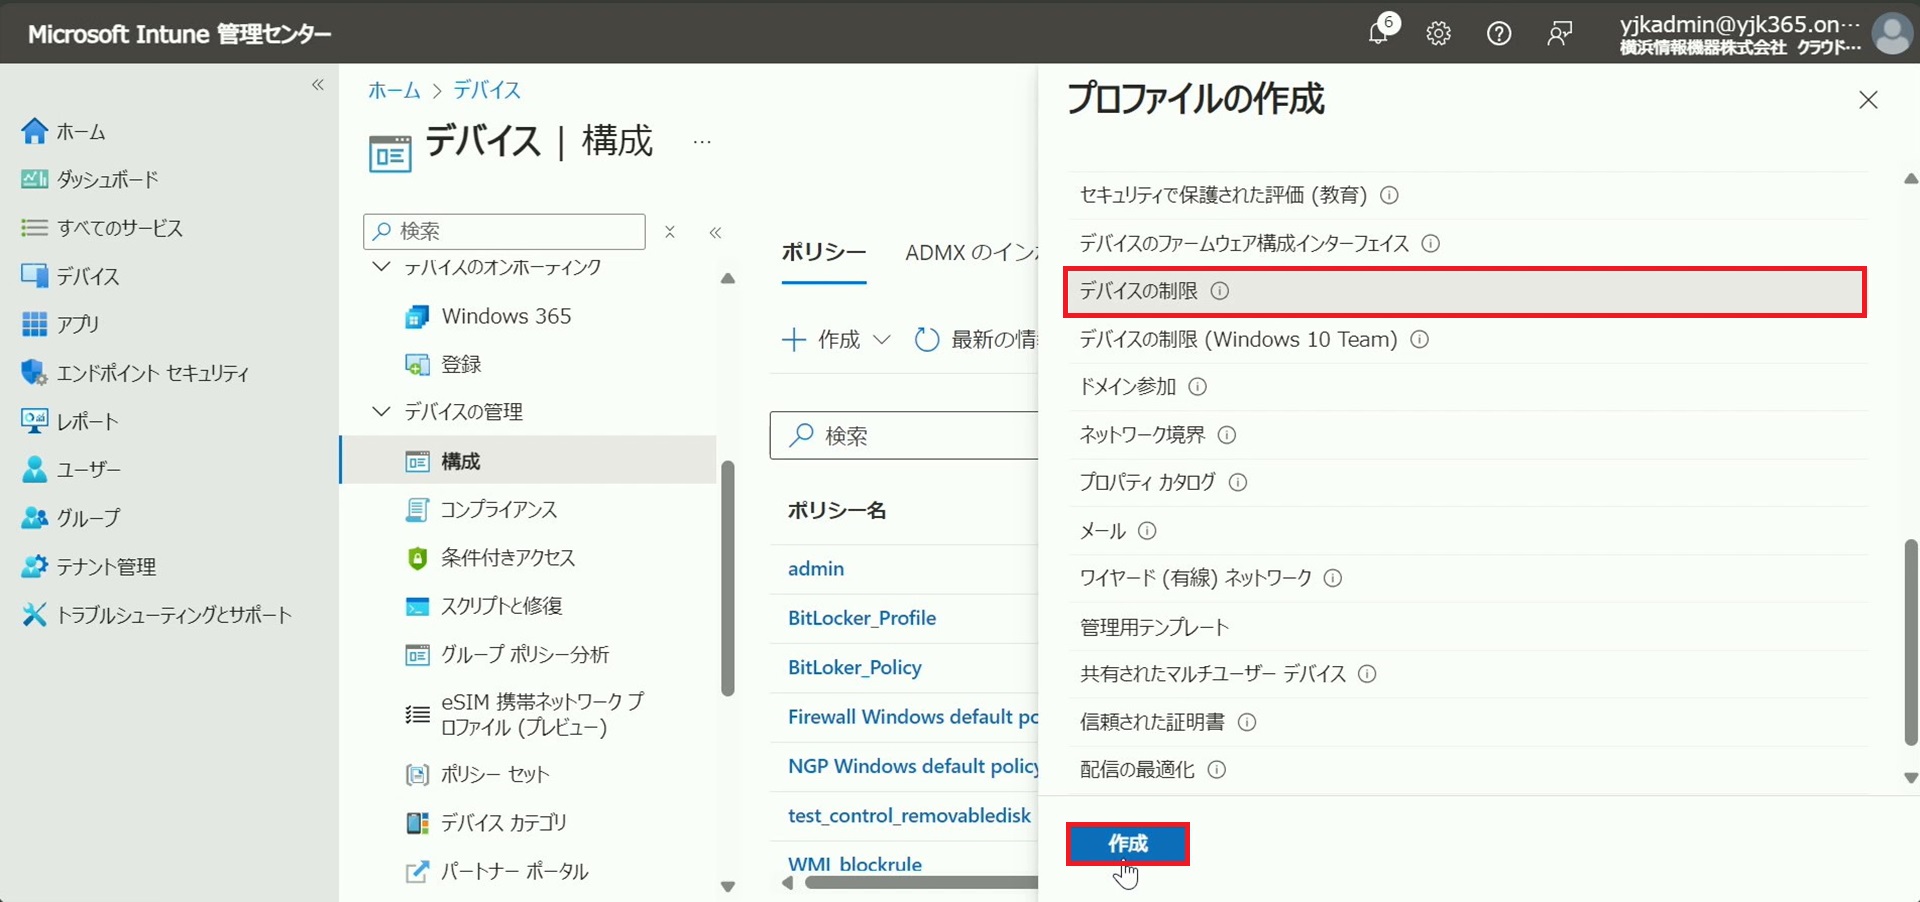Click the device menu search field

coord(504,231)
